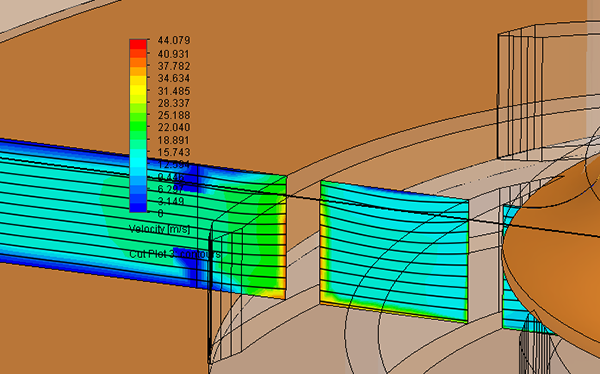Click the wireframe box above the curved channel
This screenshot has width=600, height=374.
pyautogui.click(x=520, y=92)
